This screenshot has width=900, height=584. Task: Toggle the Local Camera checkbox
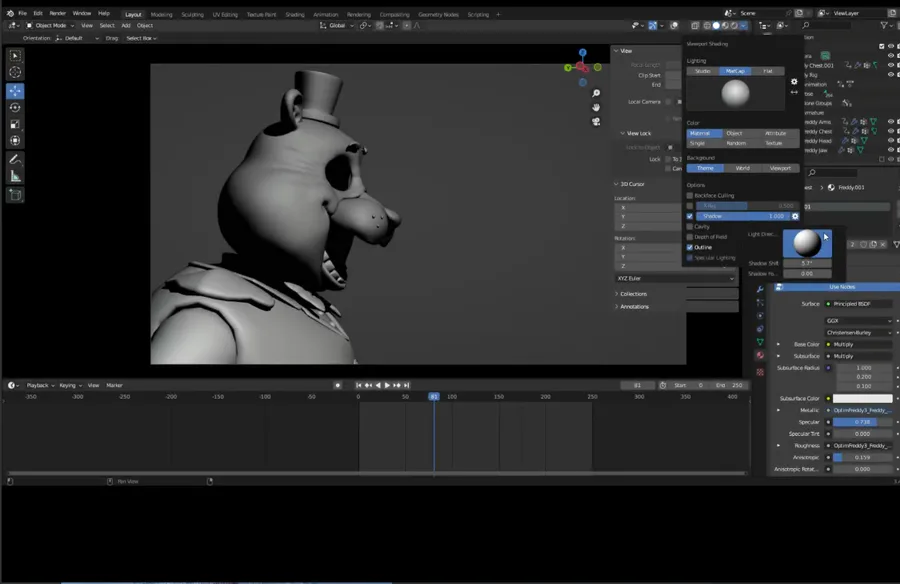[x=669, y=102]
